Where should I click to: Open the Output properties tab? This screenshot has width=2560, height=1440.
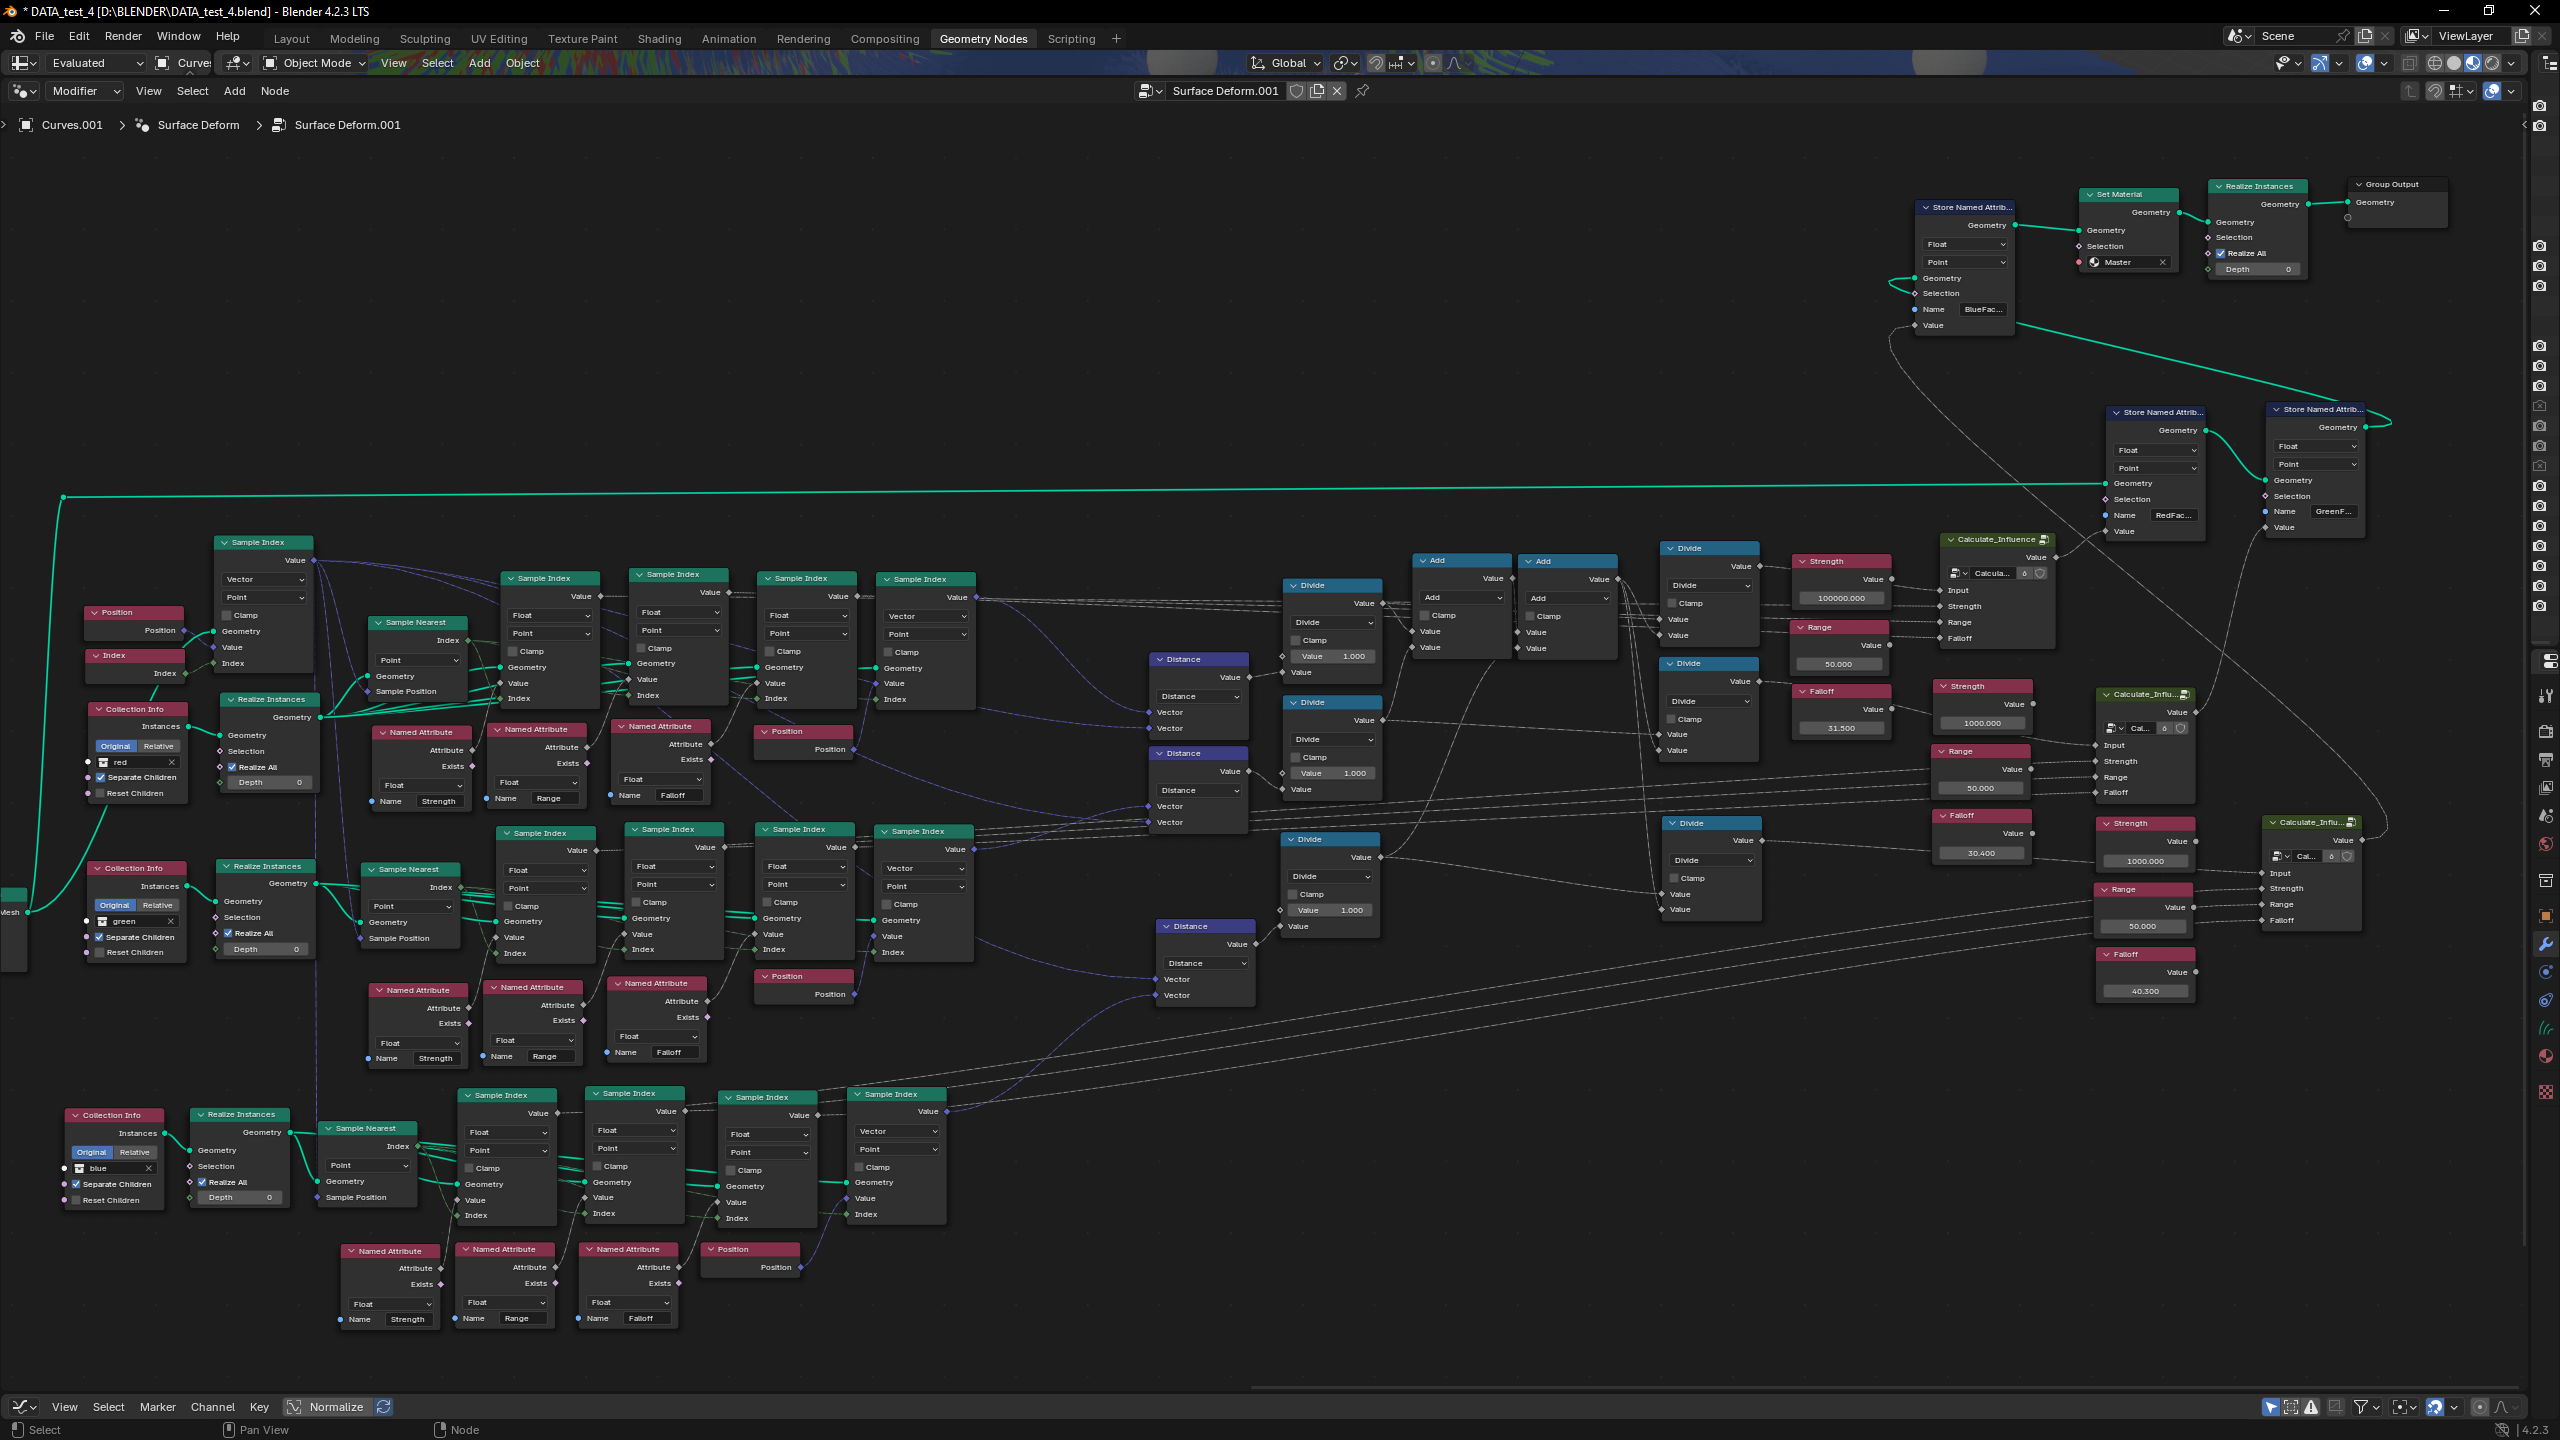click(x=2546, y=760)
